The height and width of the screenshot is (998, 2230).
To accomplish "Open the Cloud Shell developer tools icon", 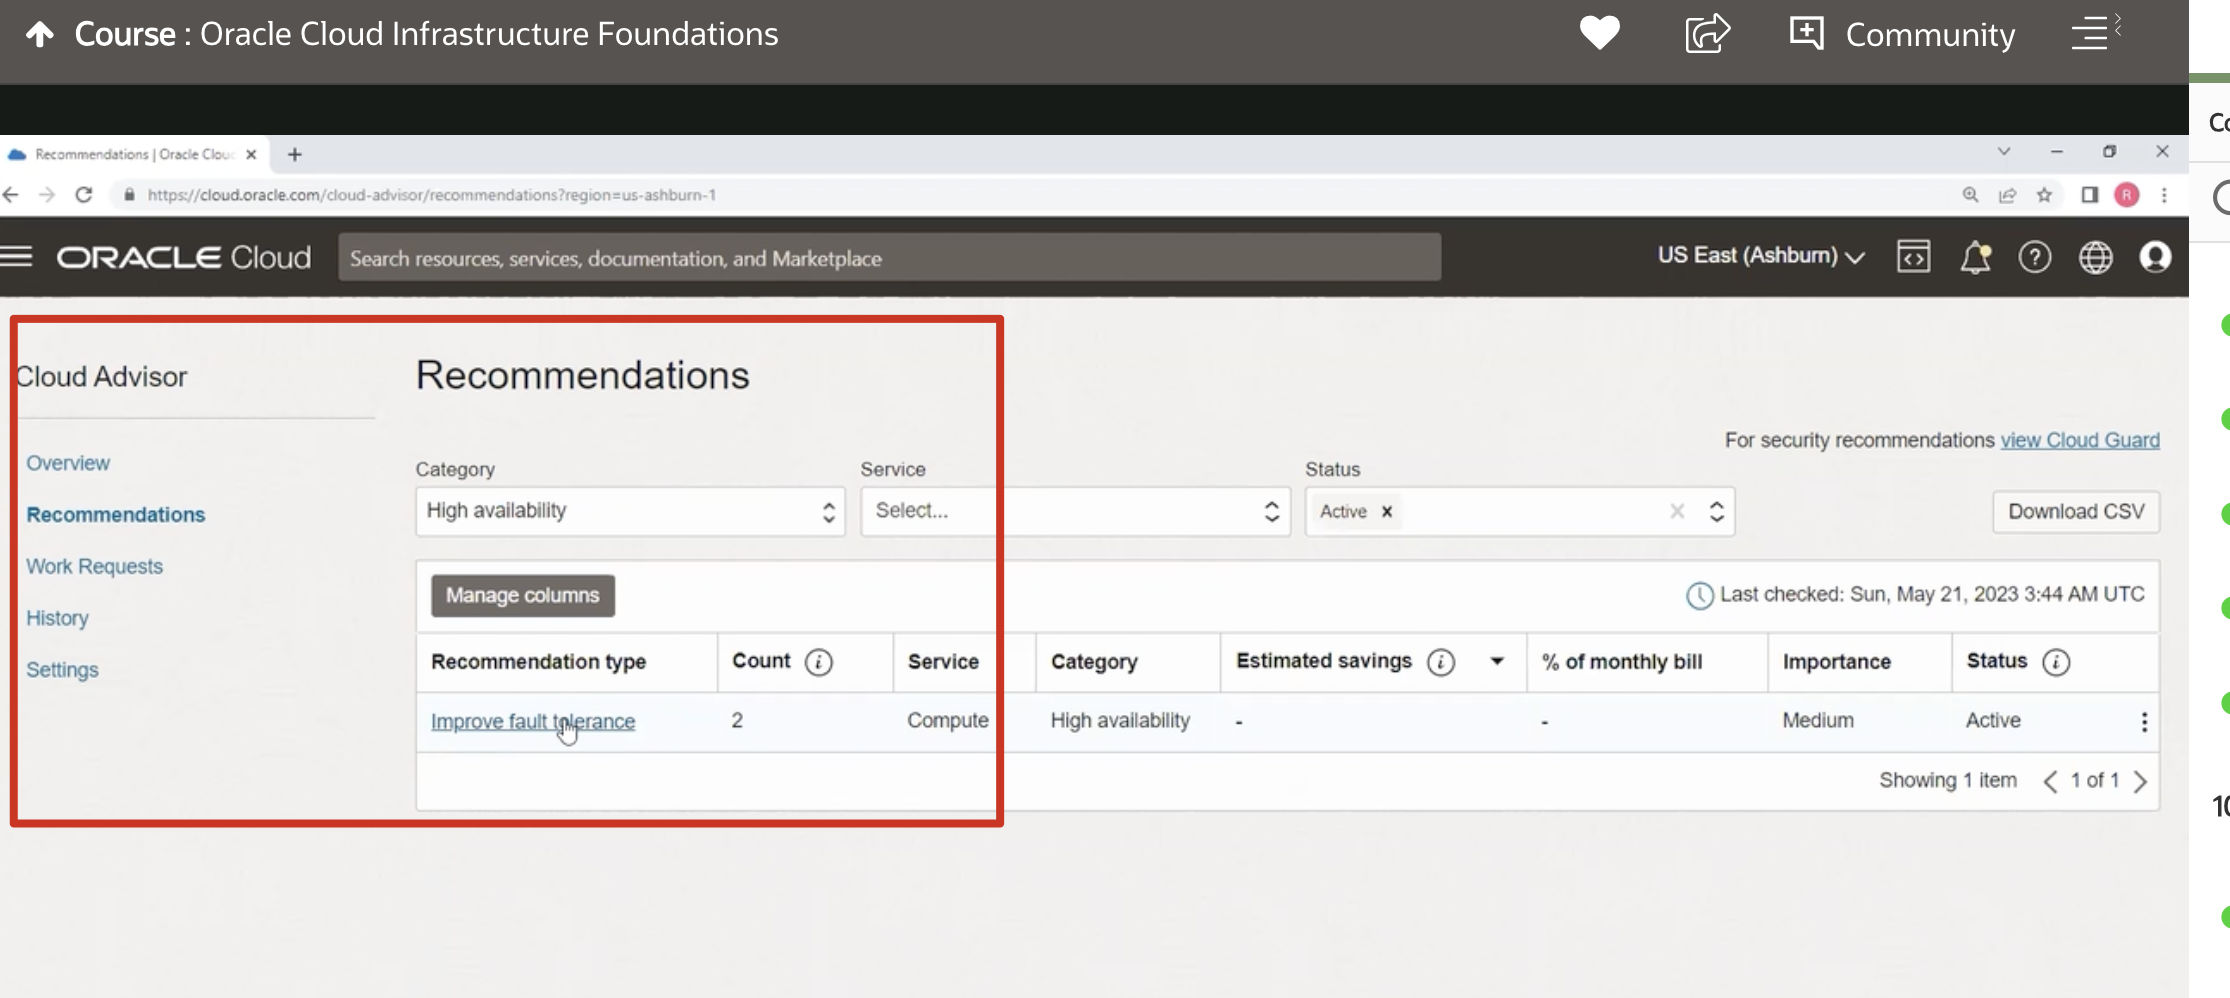I will (1913, 257).
